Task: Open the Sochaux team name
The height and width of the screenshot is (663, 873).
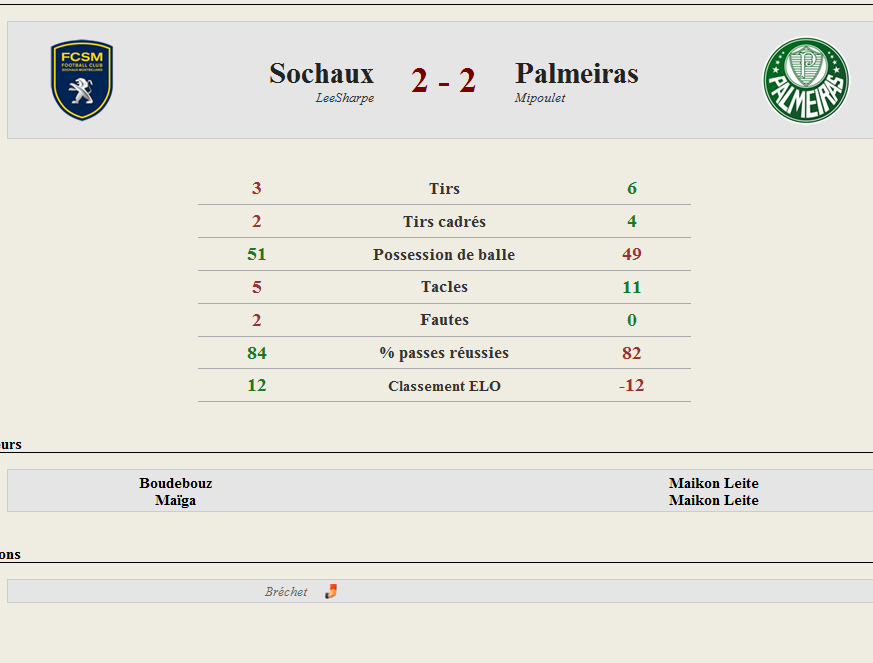Action: (321, 73)
